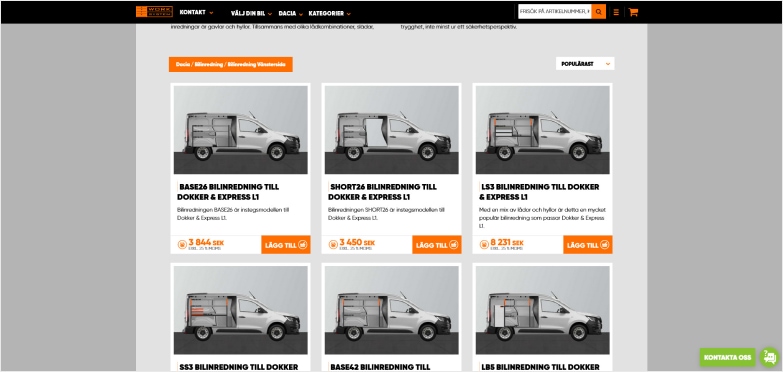Click the search magnifier button
Viewport: 783px width, 372px height.
click(598, 11)
